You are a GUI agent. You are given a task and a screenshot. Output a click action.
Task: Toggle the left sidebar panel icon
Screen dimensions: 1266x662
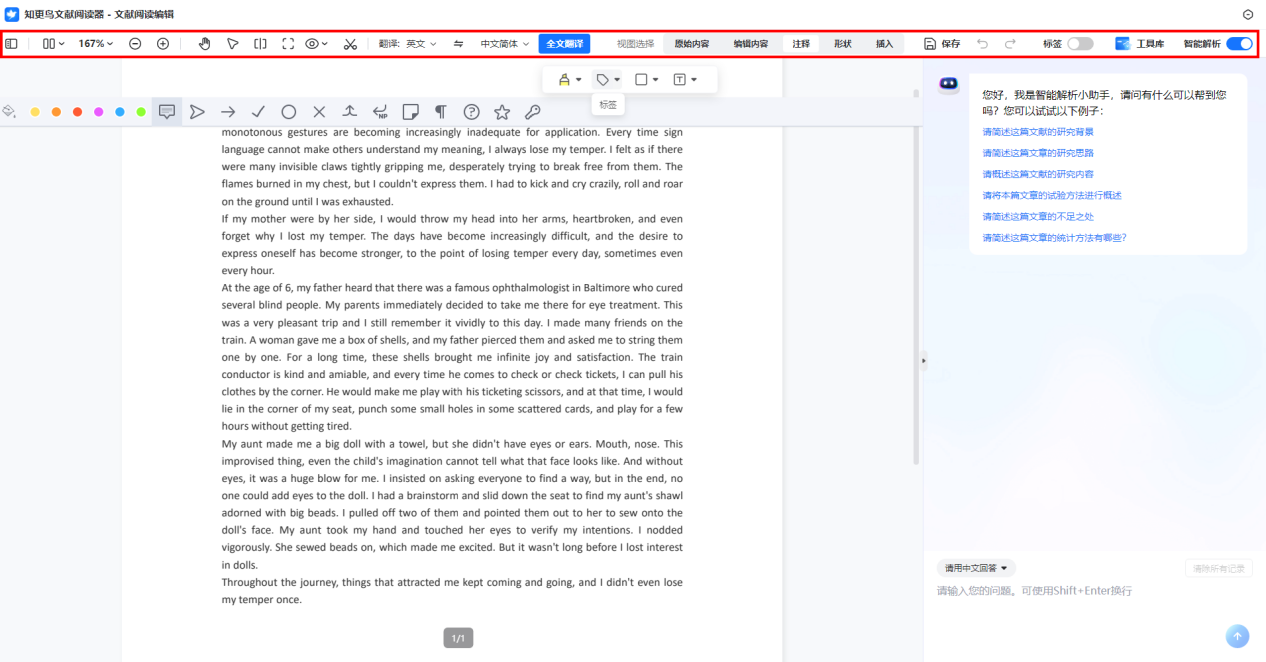[11, 44]
